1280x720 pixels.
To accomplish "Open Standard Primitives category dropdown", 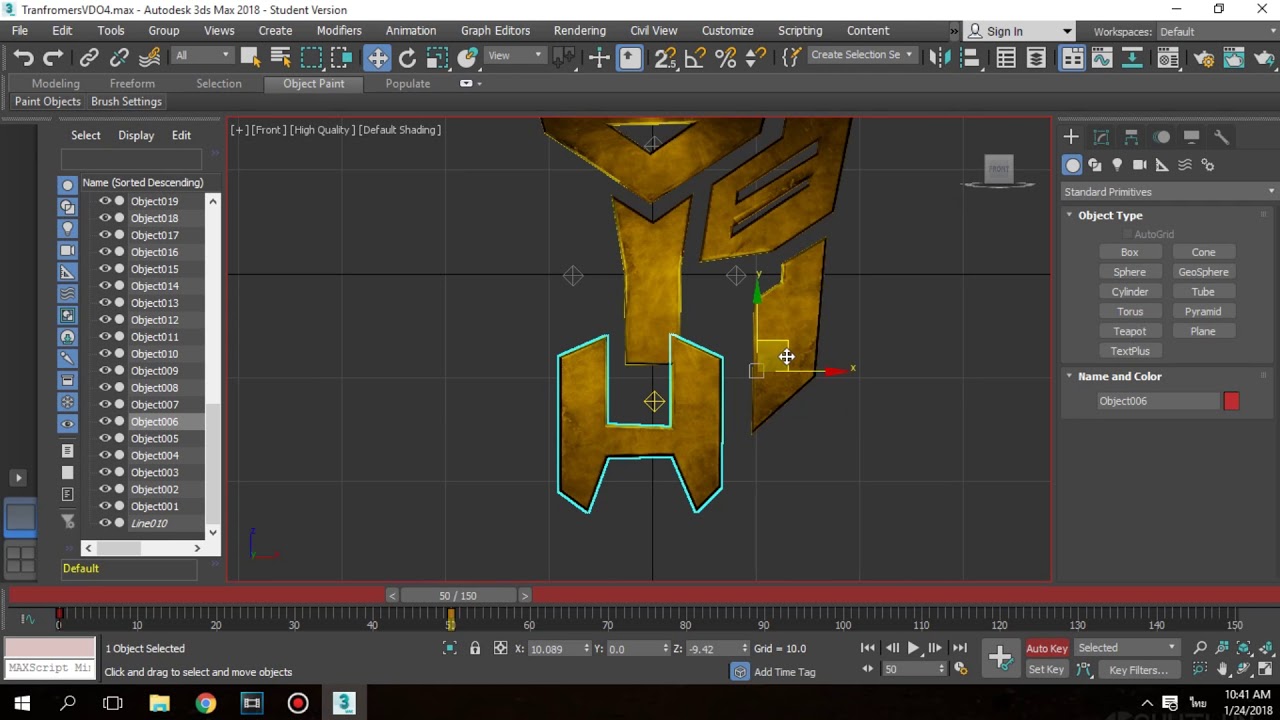I will point(1168,192).
